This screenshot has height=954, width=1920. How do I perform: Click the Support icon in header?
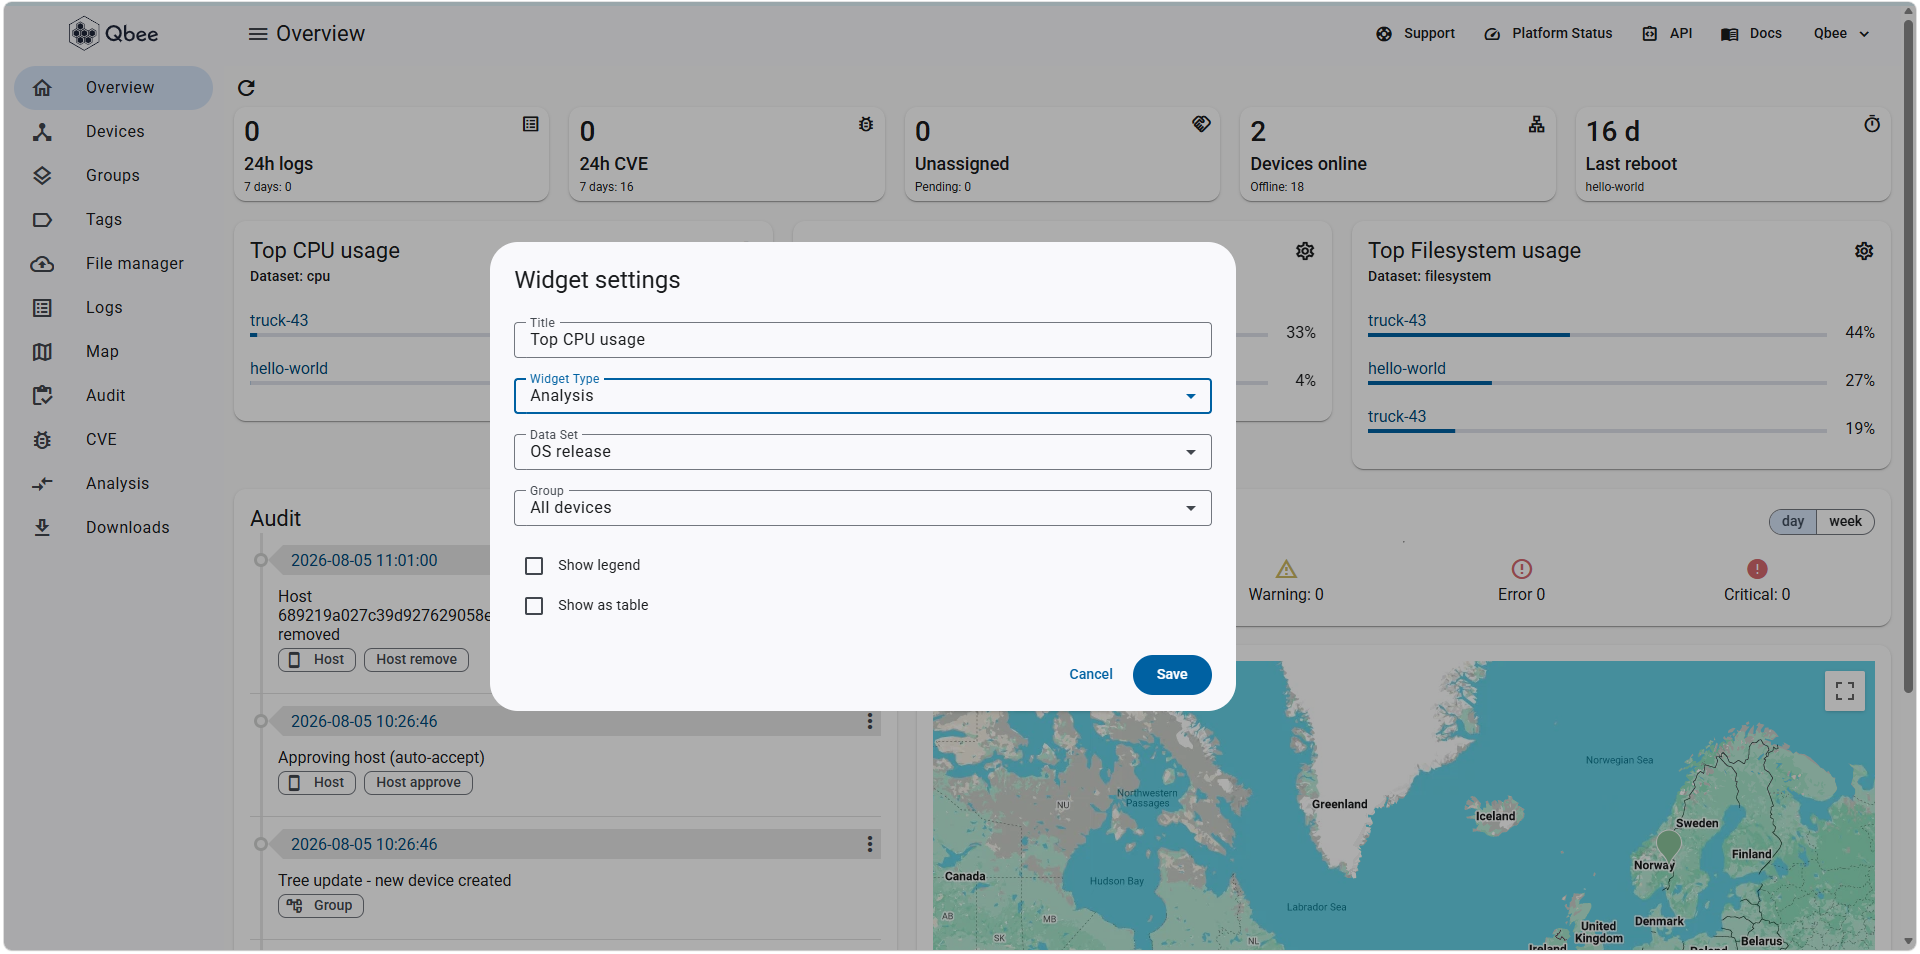[x=1384, y=34]
